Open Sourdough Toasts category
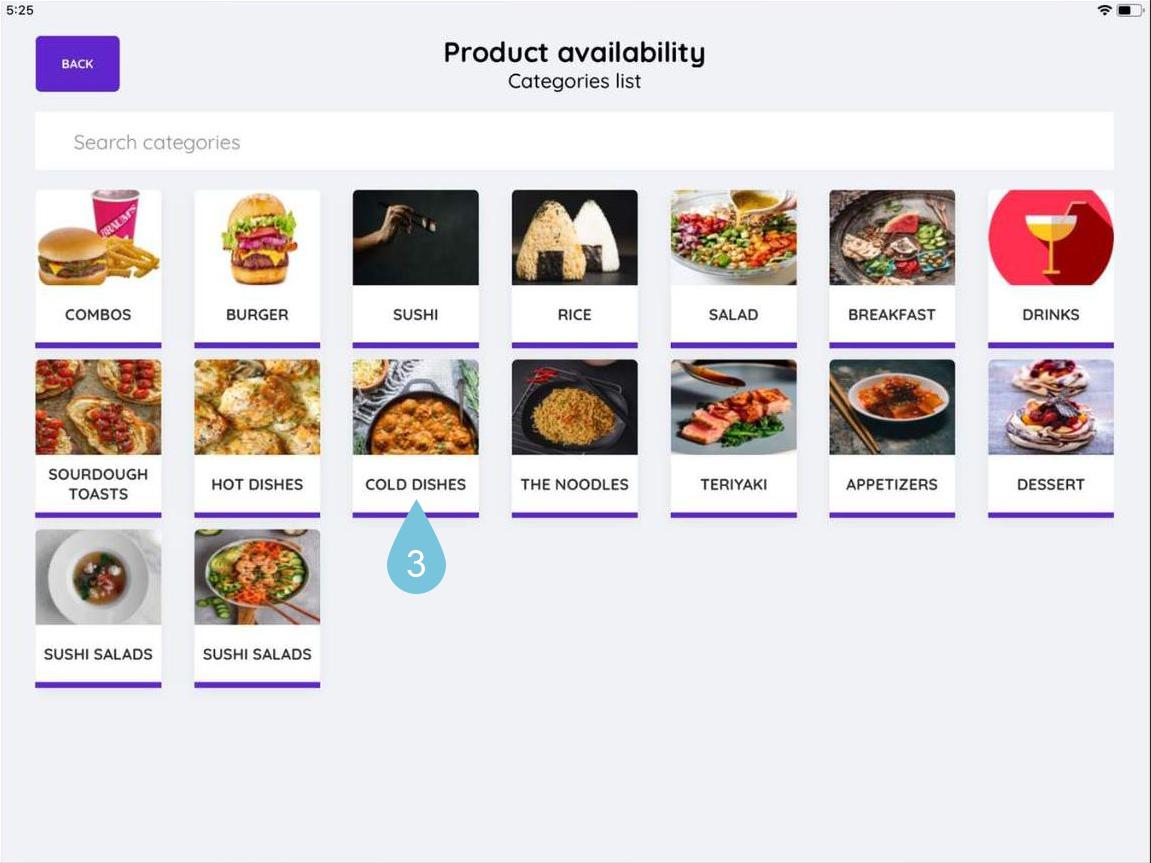 coord(98,438)
